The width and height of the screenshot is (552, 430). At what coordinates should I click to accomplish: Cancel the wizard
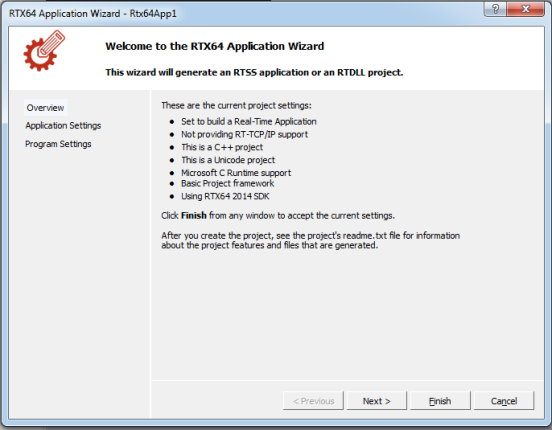tap(504, 401)
